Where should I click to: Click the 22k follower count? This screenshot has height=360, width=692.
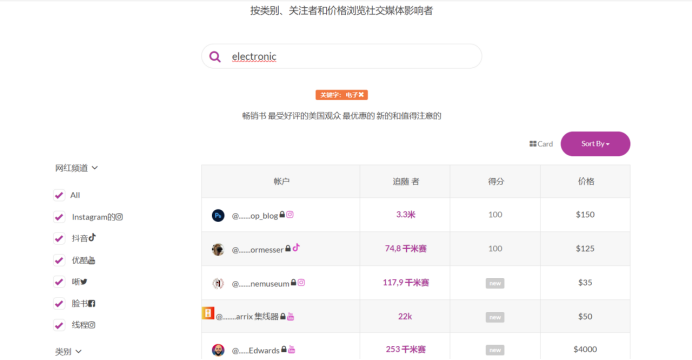click(x=405, y=316)
